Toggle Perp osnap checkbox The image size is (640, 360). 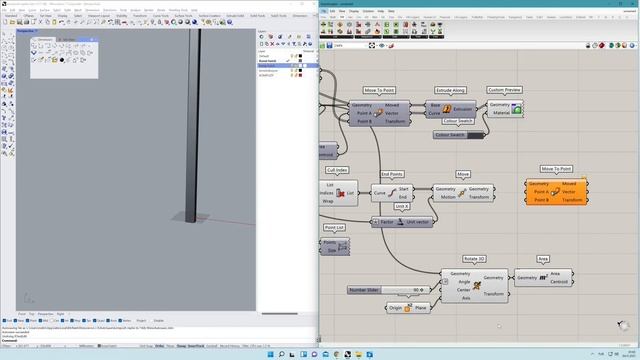point(73,321)
